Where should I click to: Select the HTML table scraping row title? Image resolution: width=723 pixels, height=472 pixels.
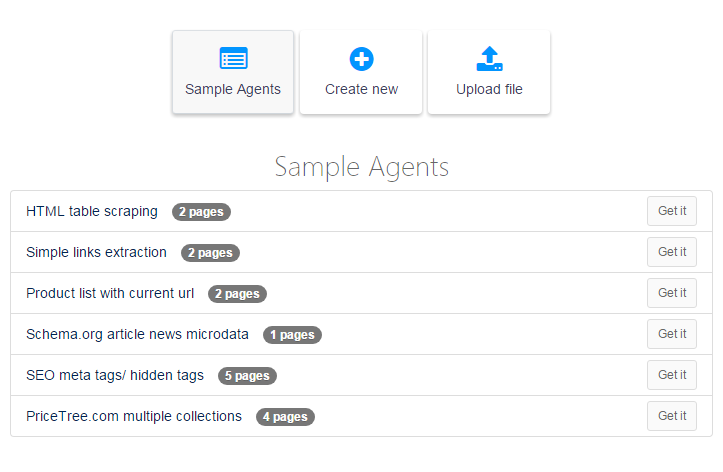(x=92, y=212)
